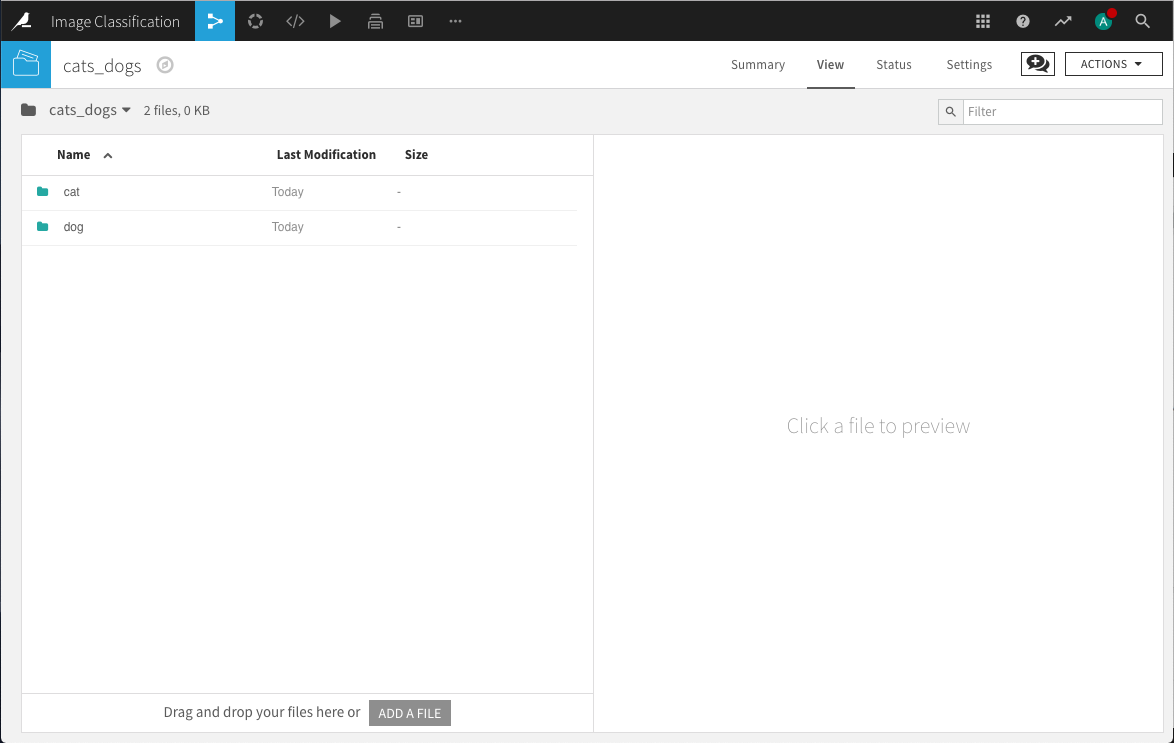The height and width of the screenshot is (743, 1174).
Task: Open the activity trend icon
Action: (1063, 21)
